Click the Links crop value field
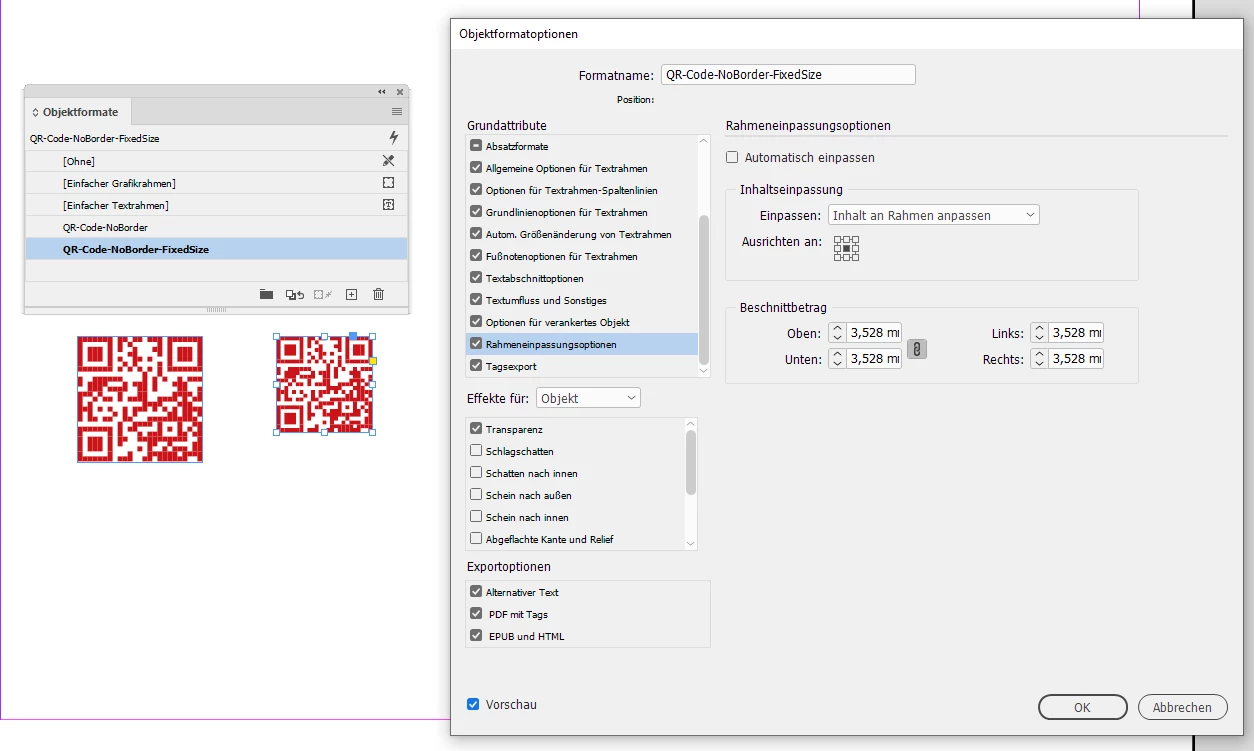The image size is (1254, 751). click(1076, 333)
